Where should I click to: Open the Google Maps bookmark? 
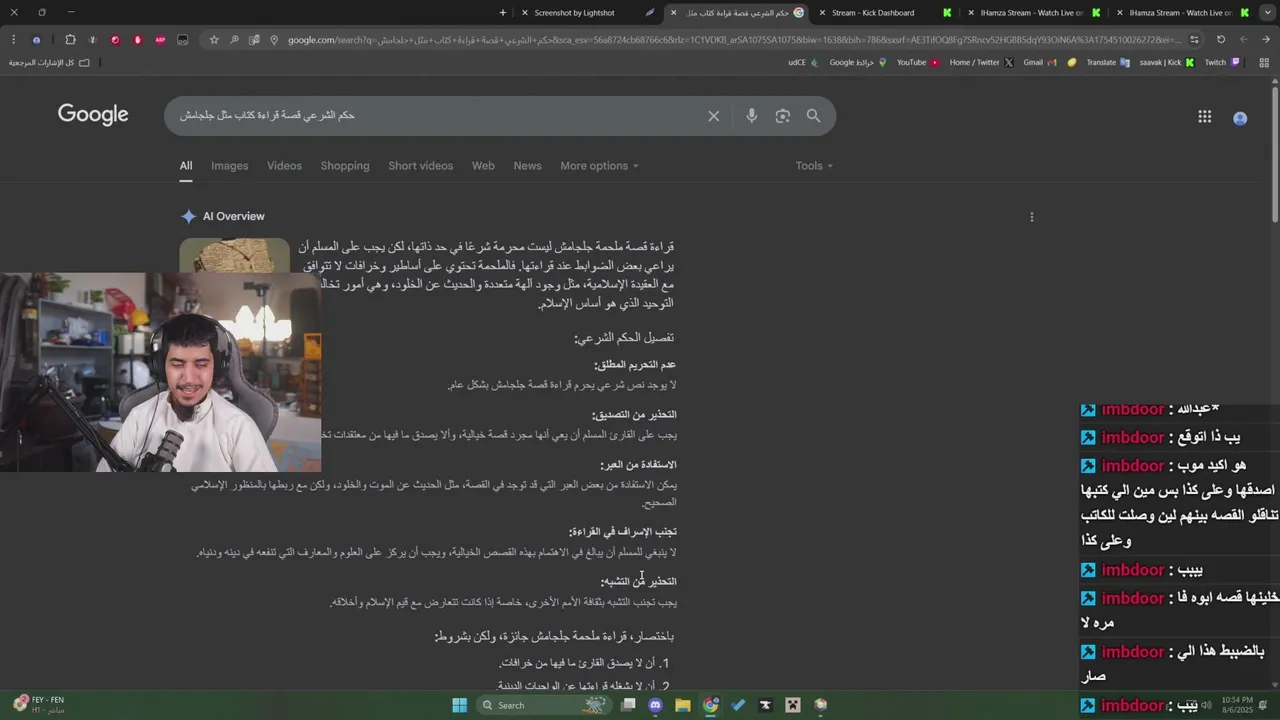coord(858,62)
